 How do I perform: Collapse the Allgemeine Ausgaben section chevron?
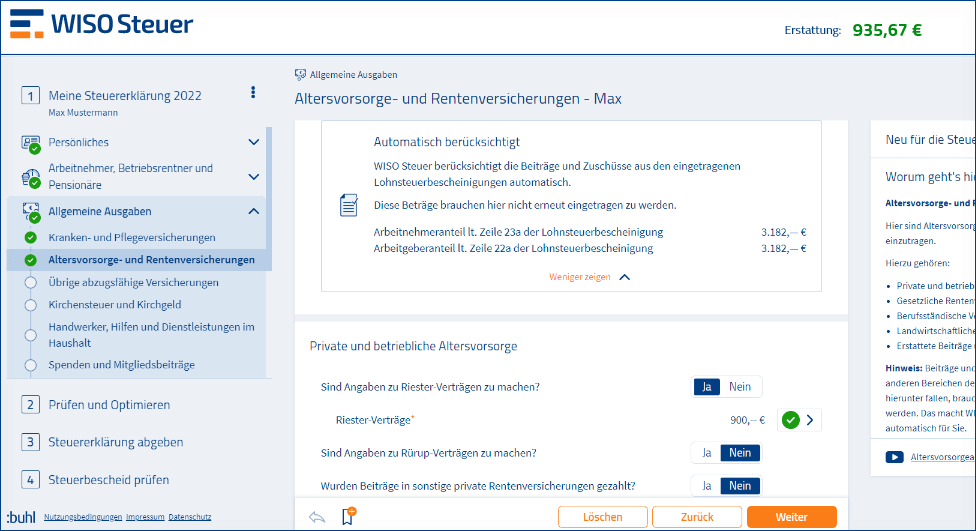pos(253,212)
